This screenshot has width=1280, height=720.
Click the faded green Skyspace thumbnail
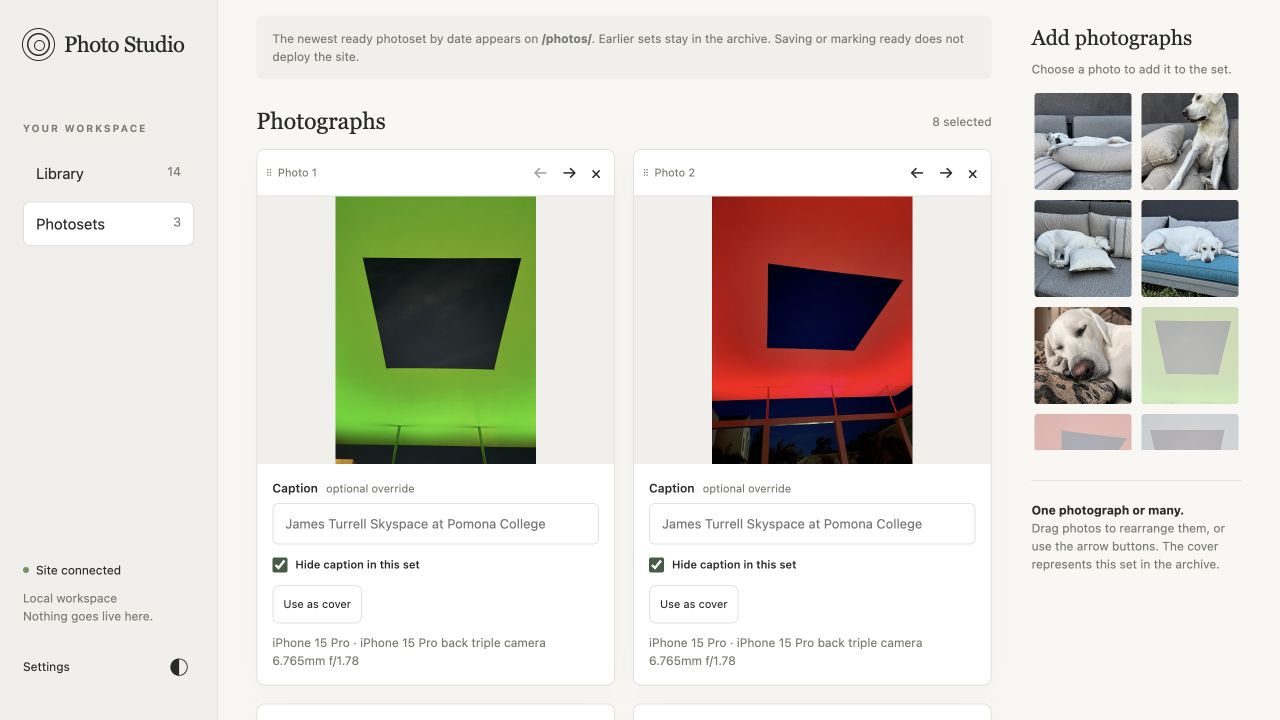(1190, 355)
